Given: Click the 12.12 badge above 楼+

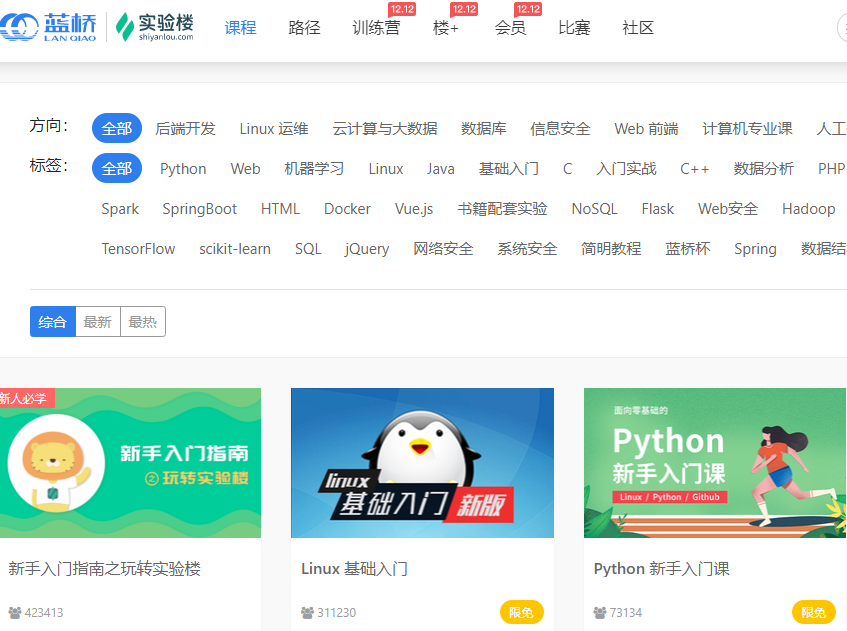Looking at the screenshot, I should click(x=463, y=9).
